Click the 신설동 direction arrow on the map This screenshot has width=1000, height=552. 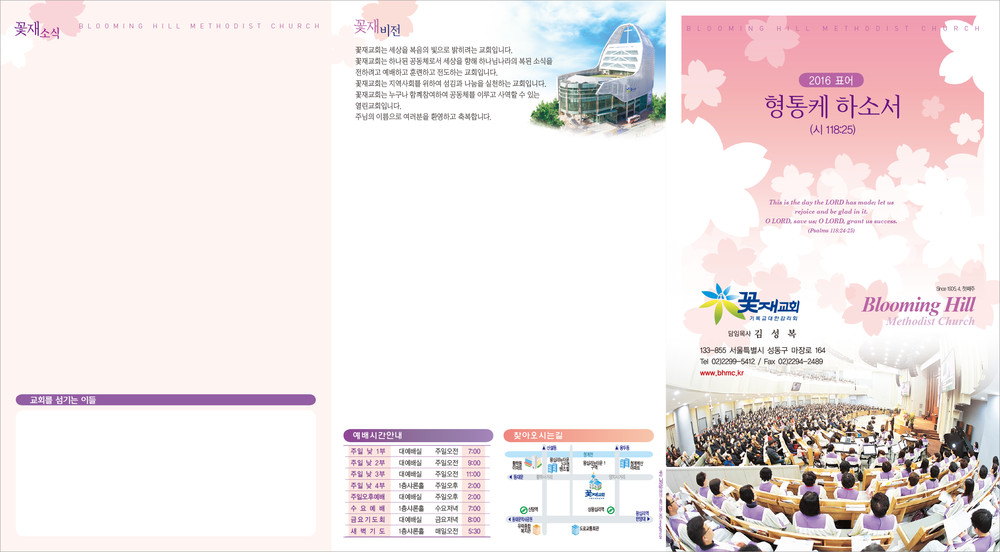[x=541, y=449]
